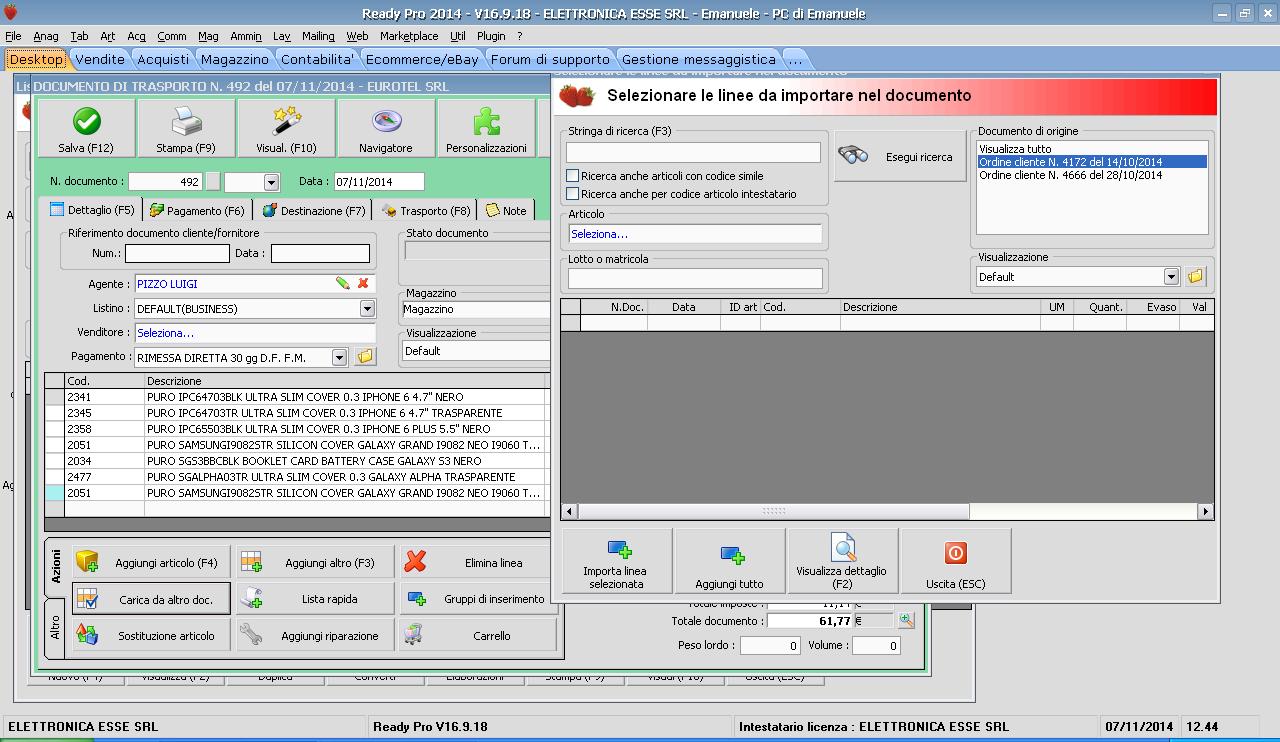Open the Marketplace menu
1280x742 pixels.
coord(409,36)
